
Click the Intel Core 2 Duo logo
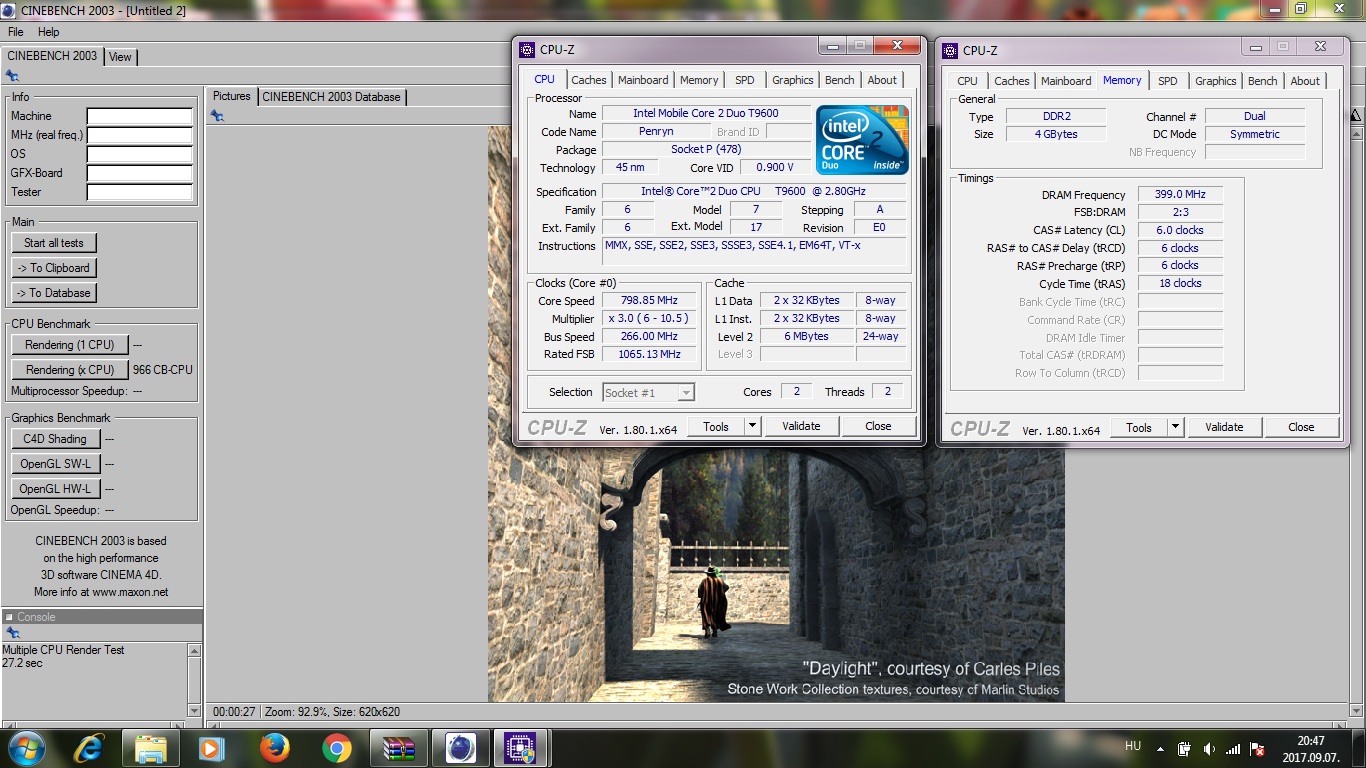[x=862, y=139]
